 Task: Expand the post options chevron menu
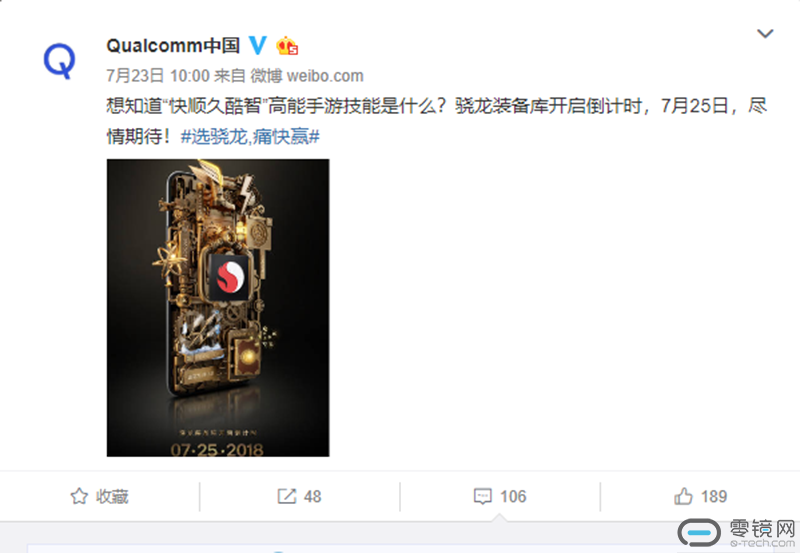[765, 34]
